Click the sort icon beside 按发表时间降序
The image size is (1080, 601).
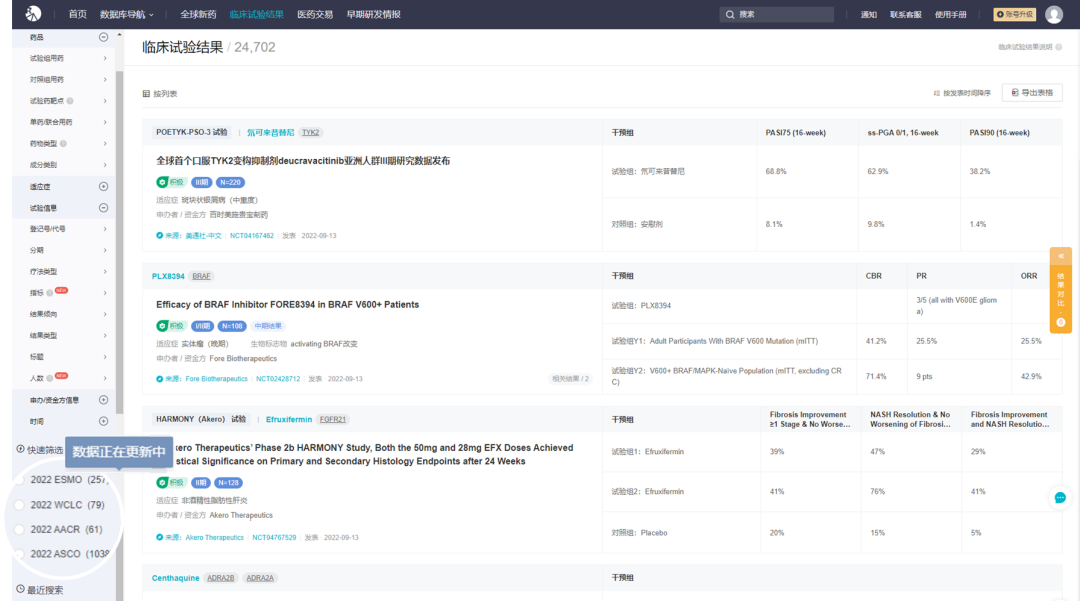[x=937, y=93]
